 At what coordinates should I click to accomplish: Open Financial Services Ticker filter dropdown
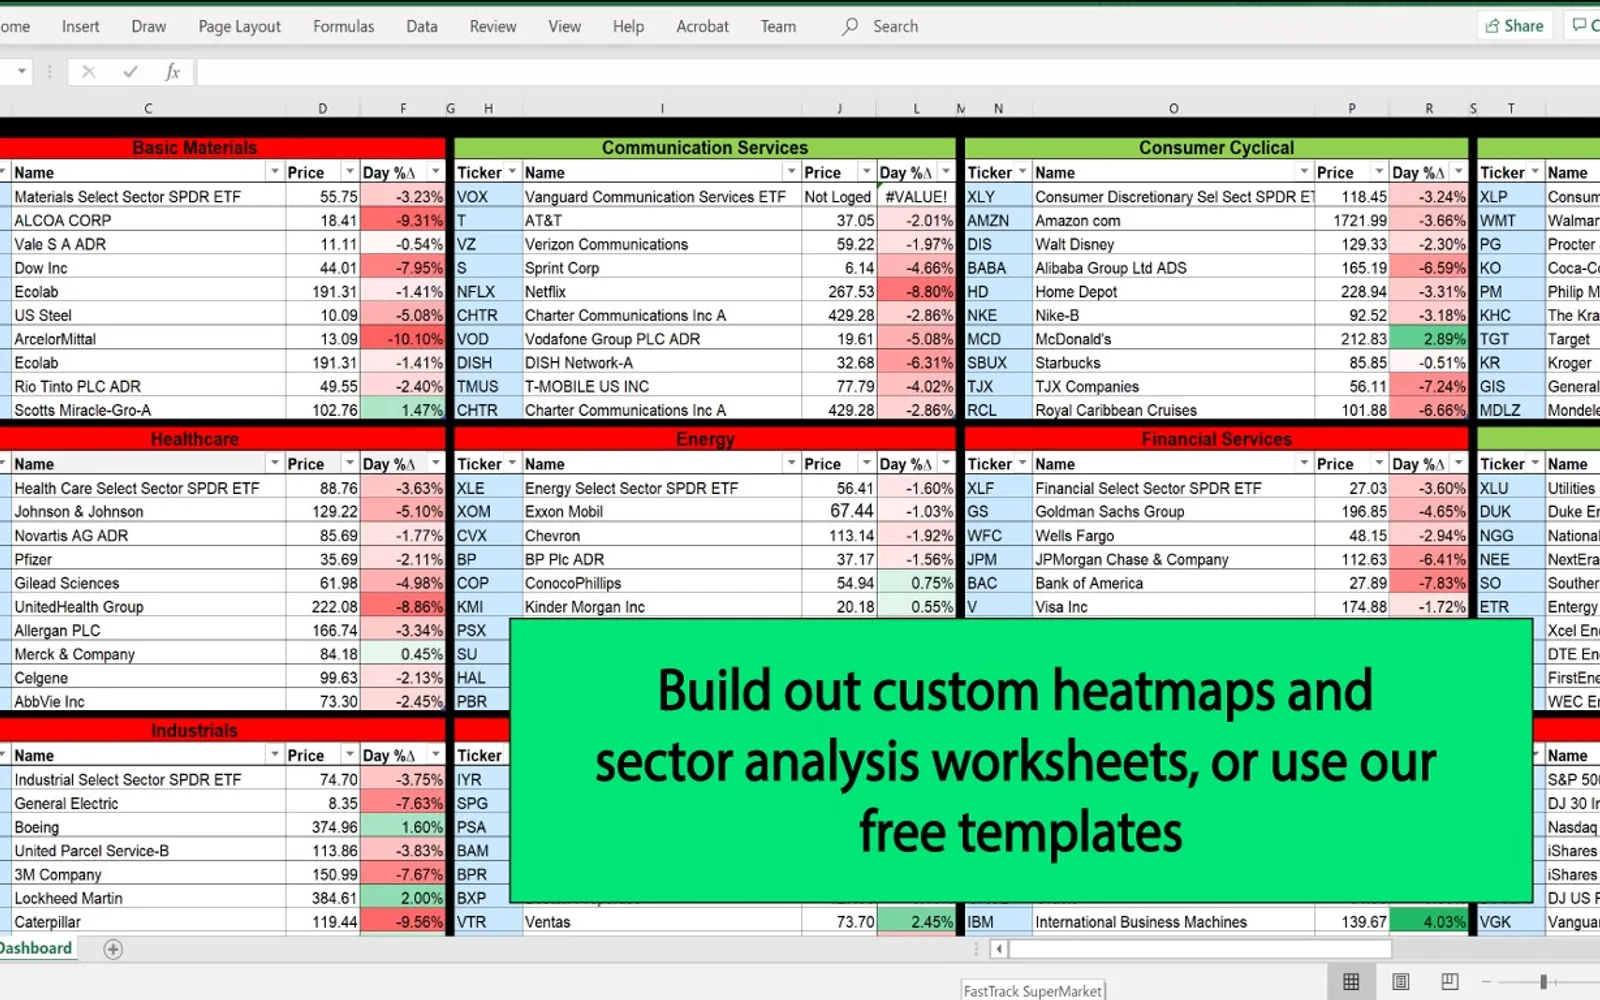(x=1022, y=463)
